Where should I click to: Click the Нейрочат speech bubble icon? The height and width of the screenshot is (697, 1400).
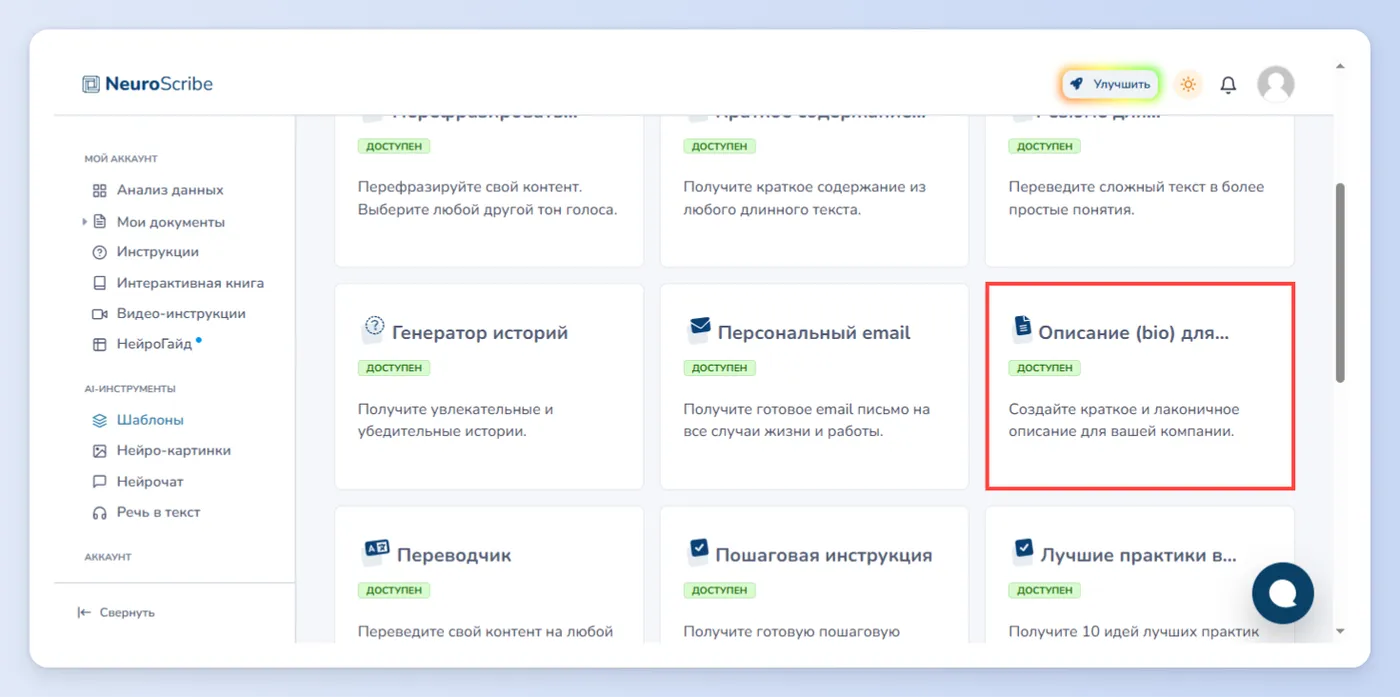coord(99,481)
